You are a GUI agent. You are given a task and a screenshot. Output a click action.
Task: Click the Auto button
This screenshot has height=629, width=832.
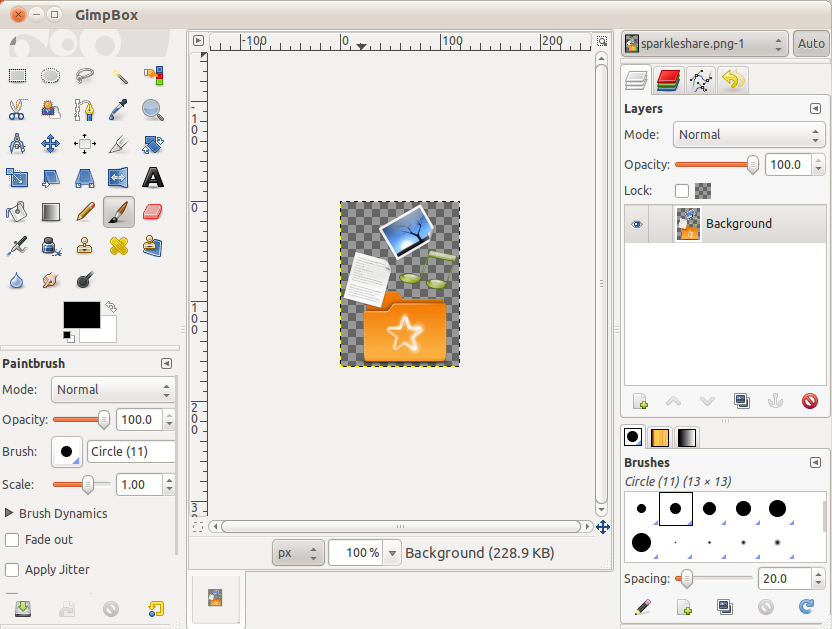pos(810,44)
